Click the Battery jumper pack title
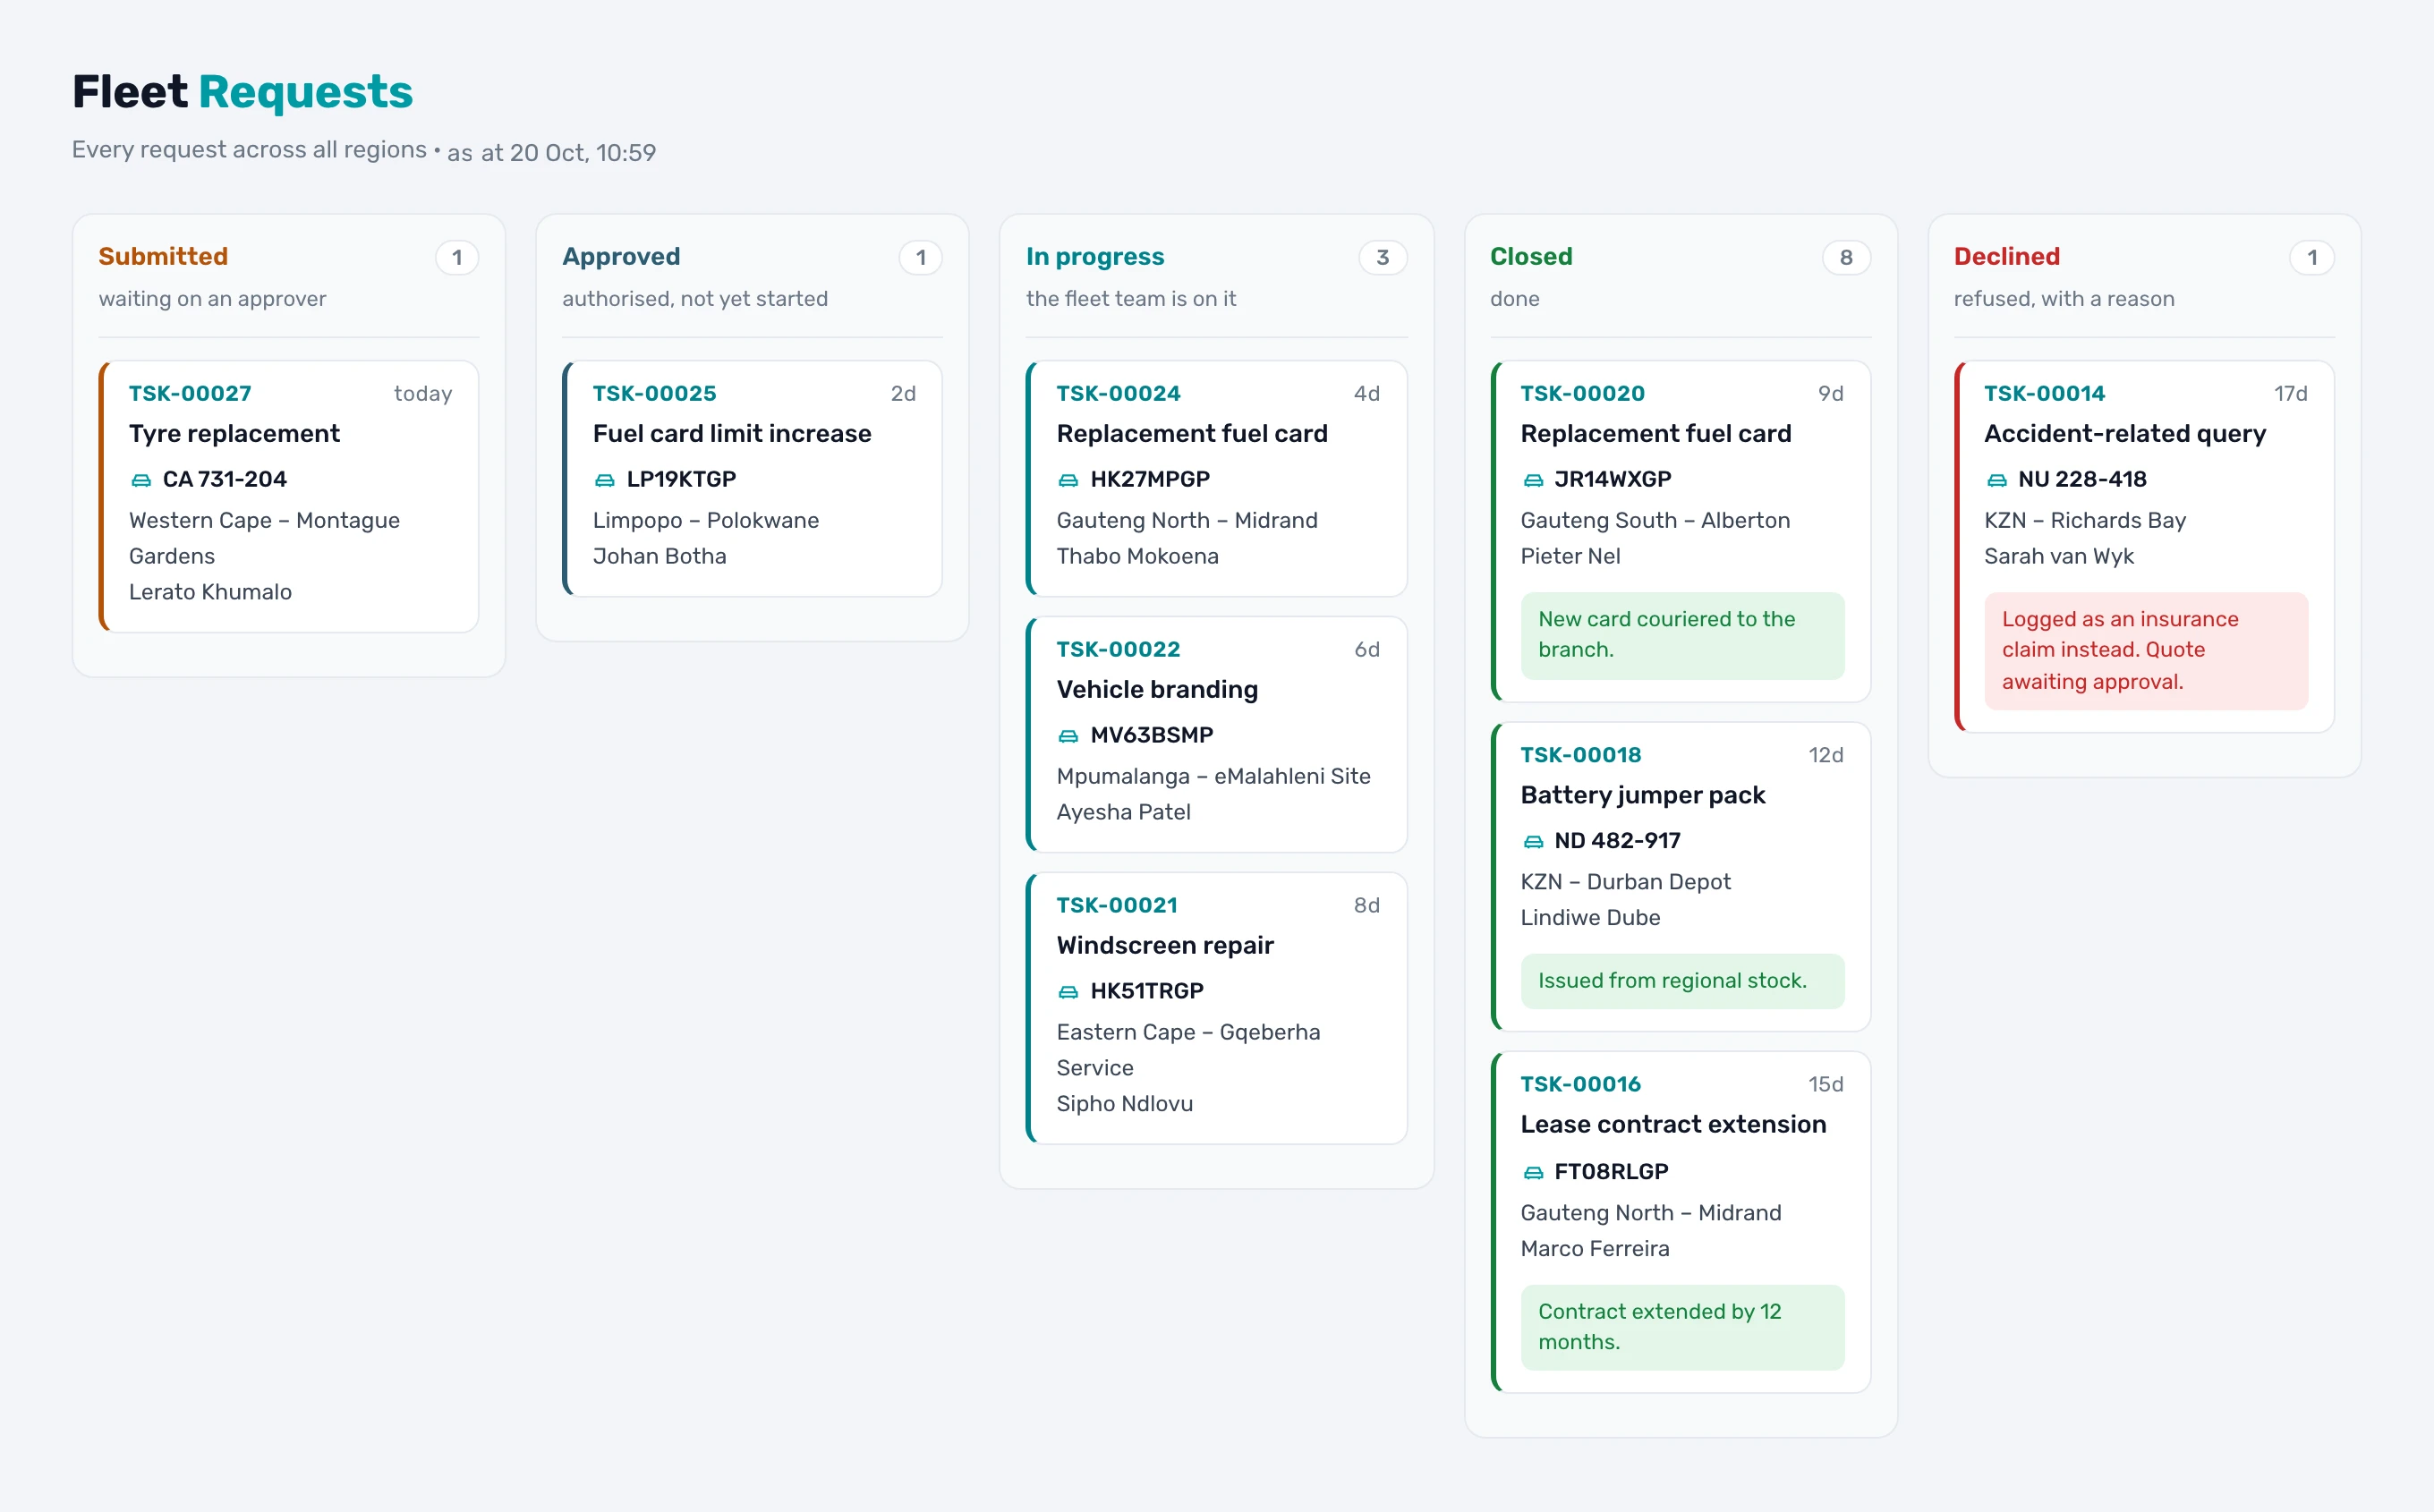Viewport: 2434px width, 1512px height. click(x=1643, y=796)
